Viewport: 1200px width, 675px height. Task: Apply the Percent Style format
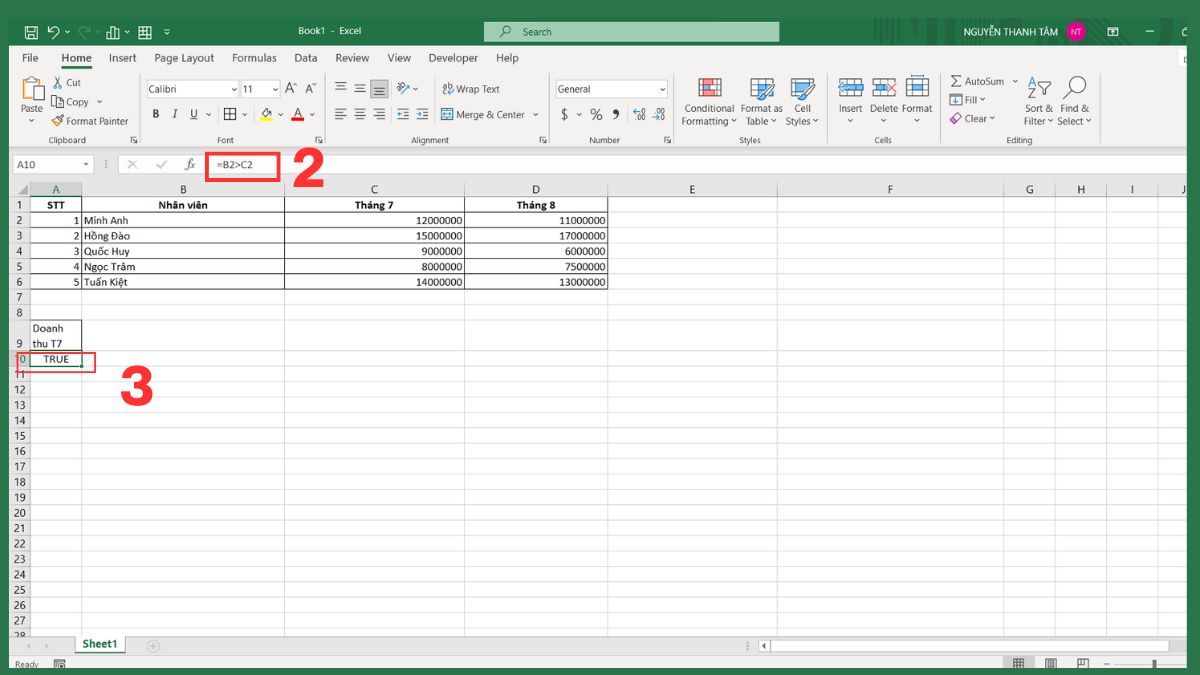point(594,114)
